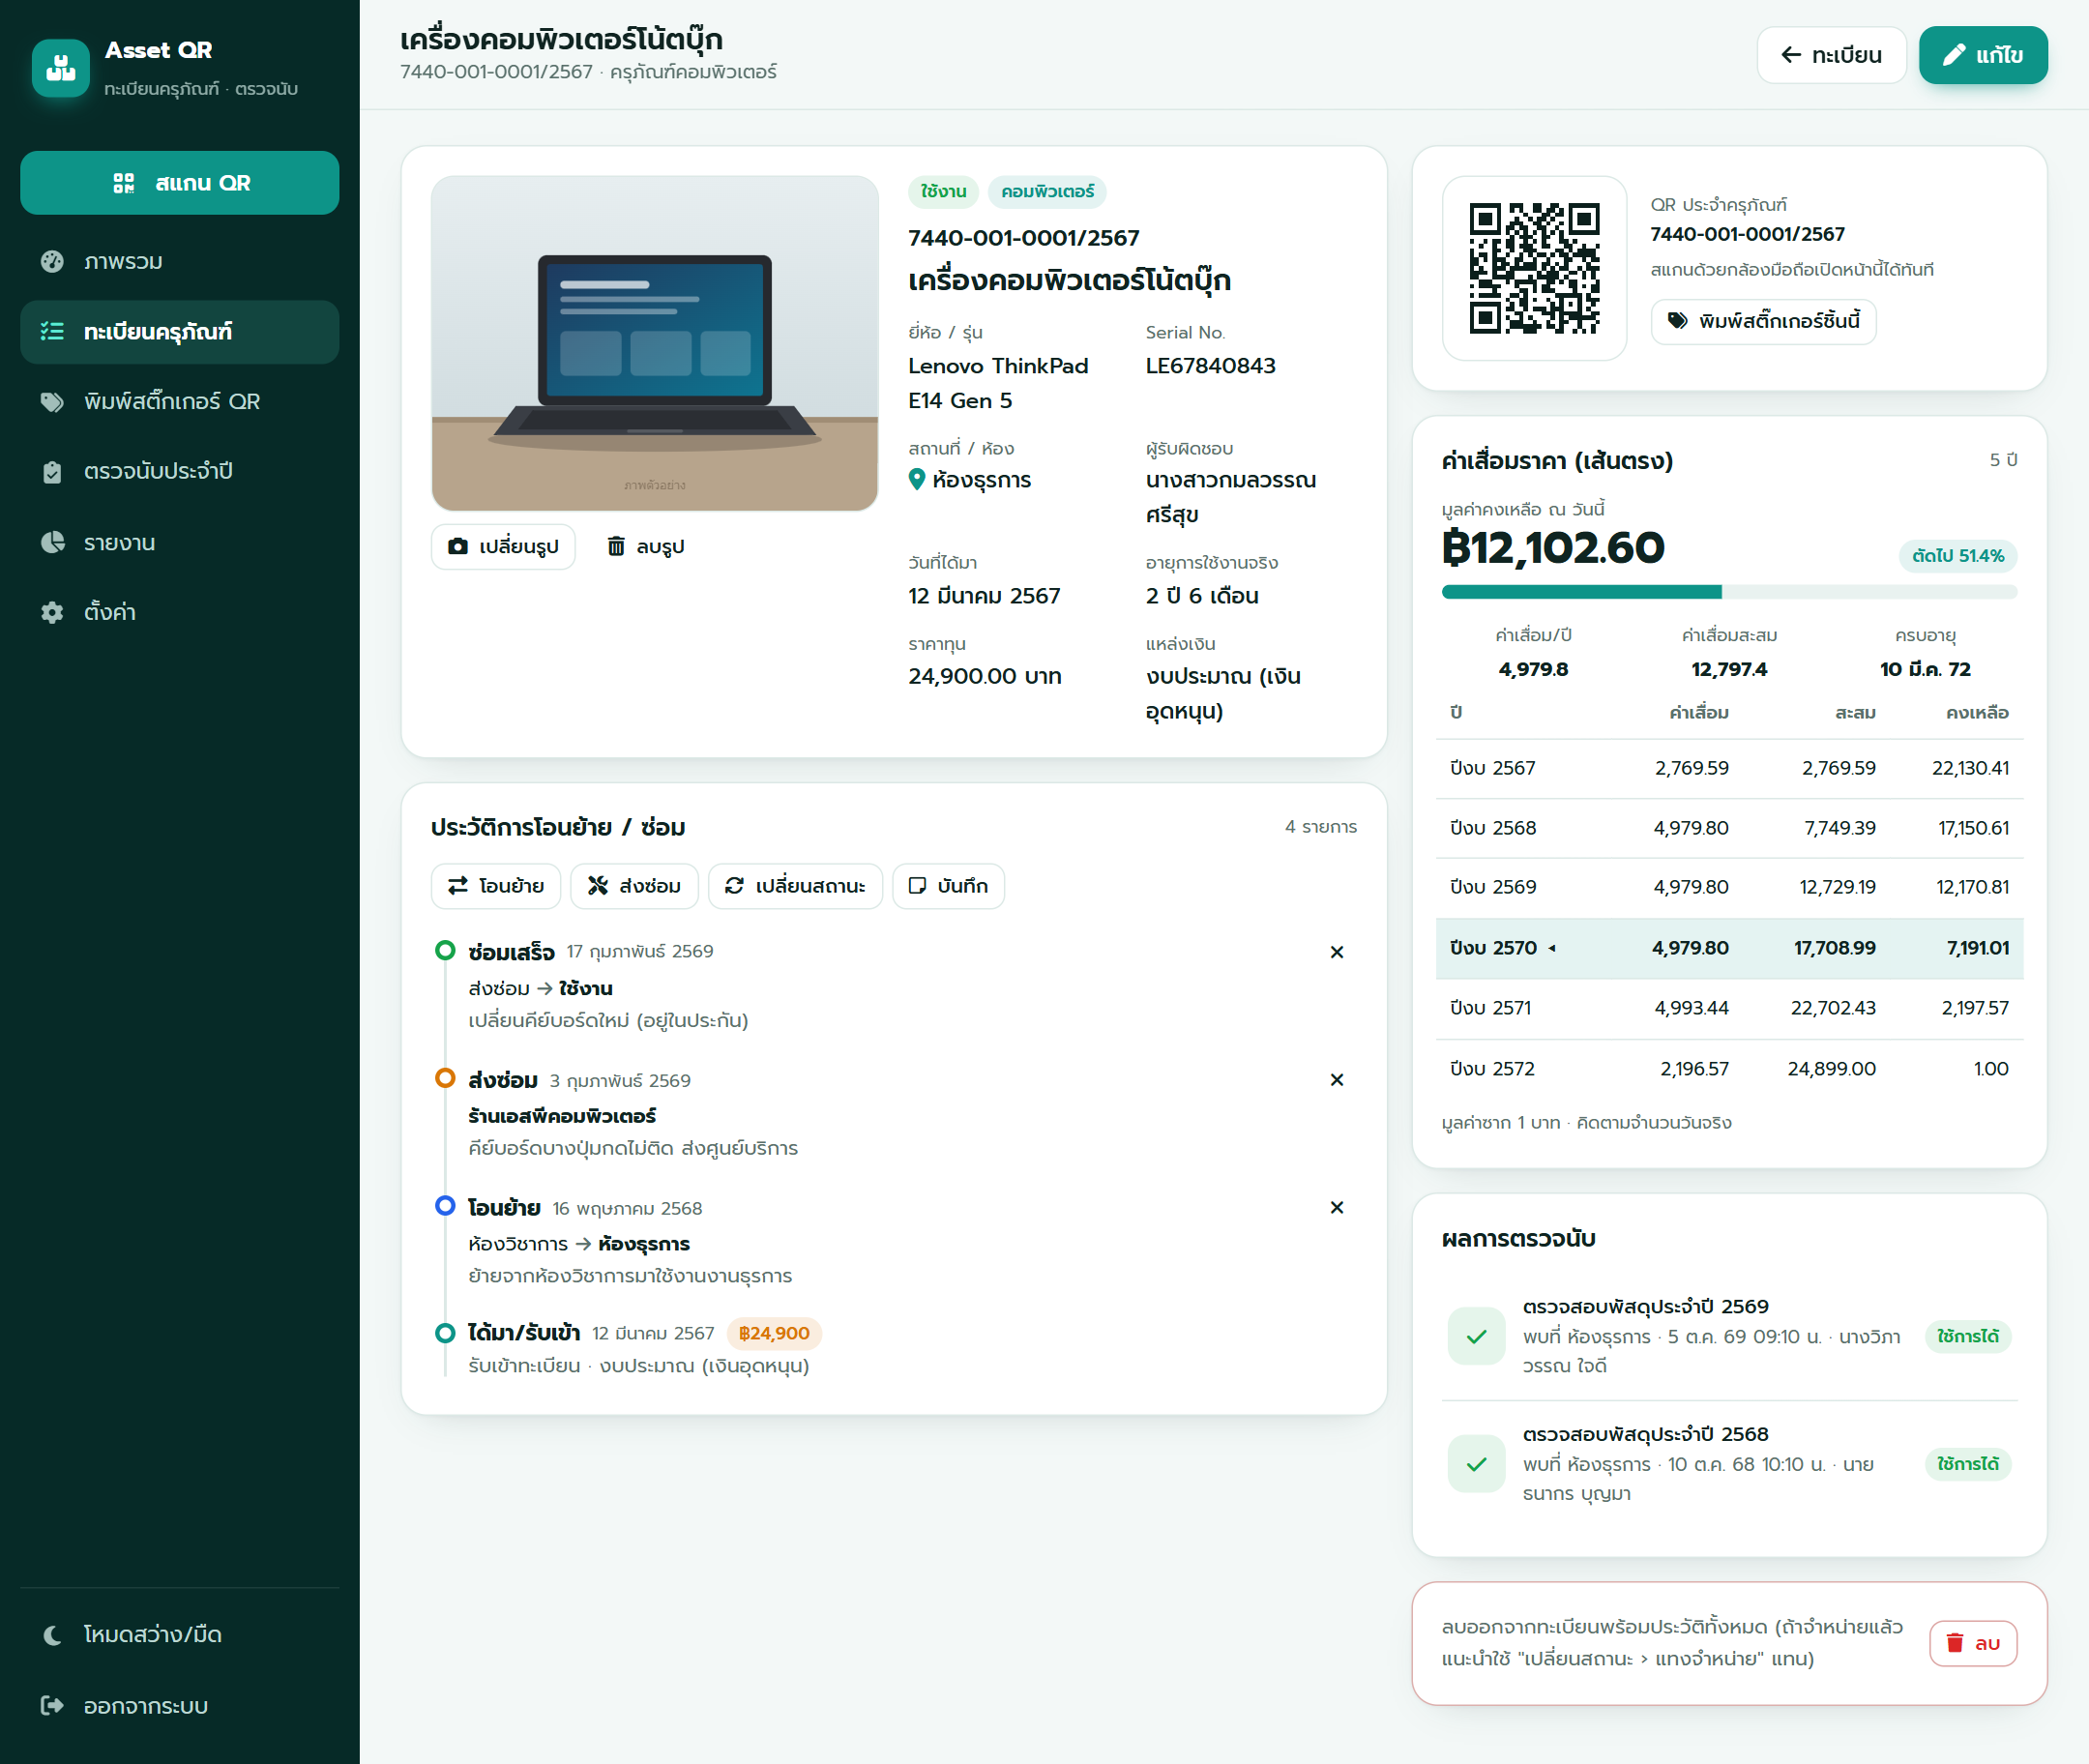This screenshot has height=1764, width=2089.
Task: Click the ฿12,102.60 remaining value
Action: click(1553, 548)
